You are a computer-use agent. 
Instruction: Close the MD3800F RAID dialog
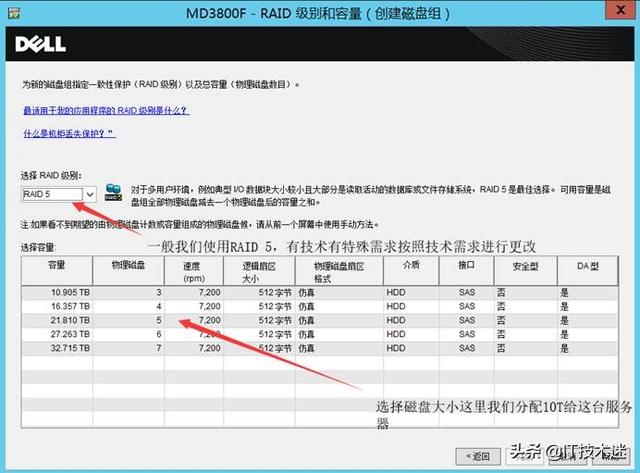(620, 10)
